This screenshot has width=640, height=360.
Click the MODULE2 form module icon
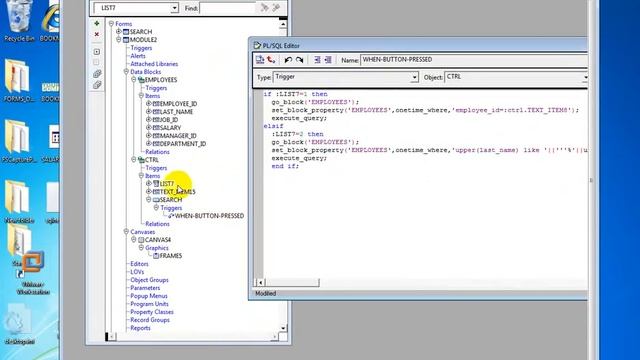(x=126, y=40)
